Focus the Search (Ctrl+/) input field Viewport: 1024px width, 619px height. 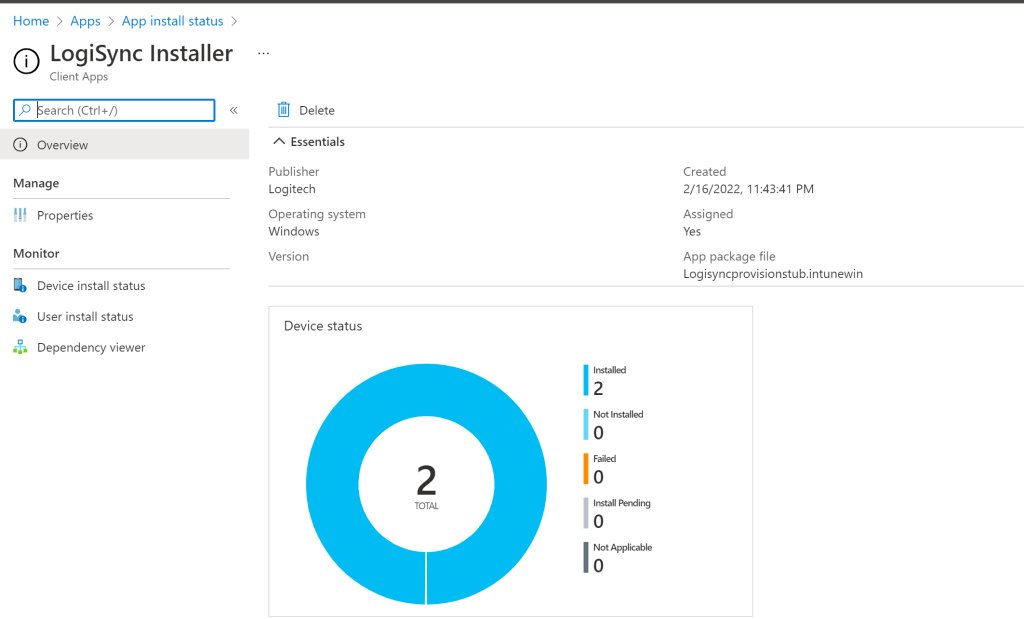click(x=122, y=111)
